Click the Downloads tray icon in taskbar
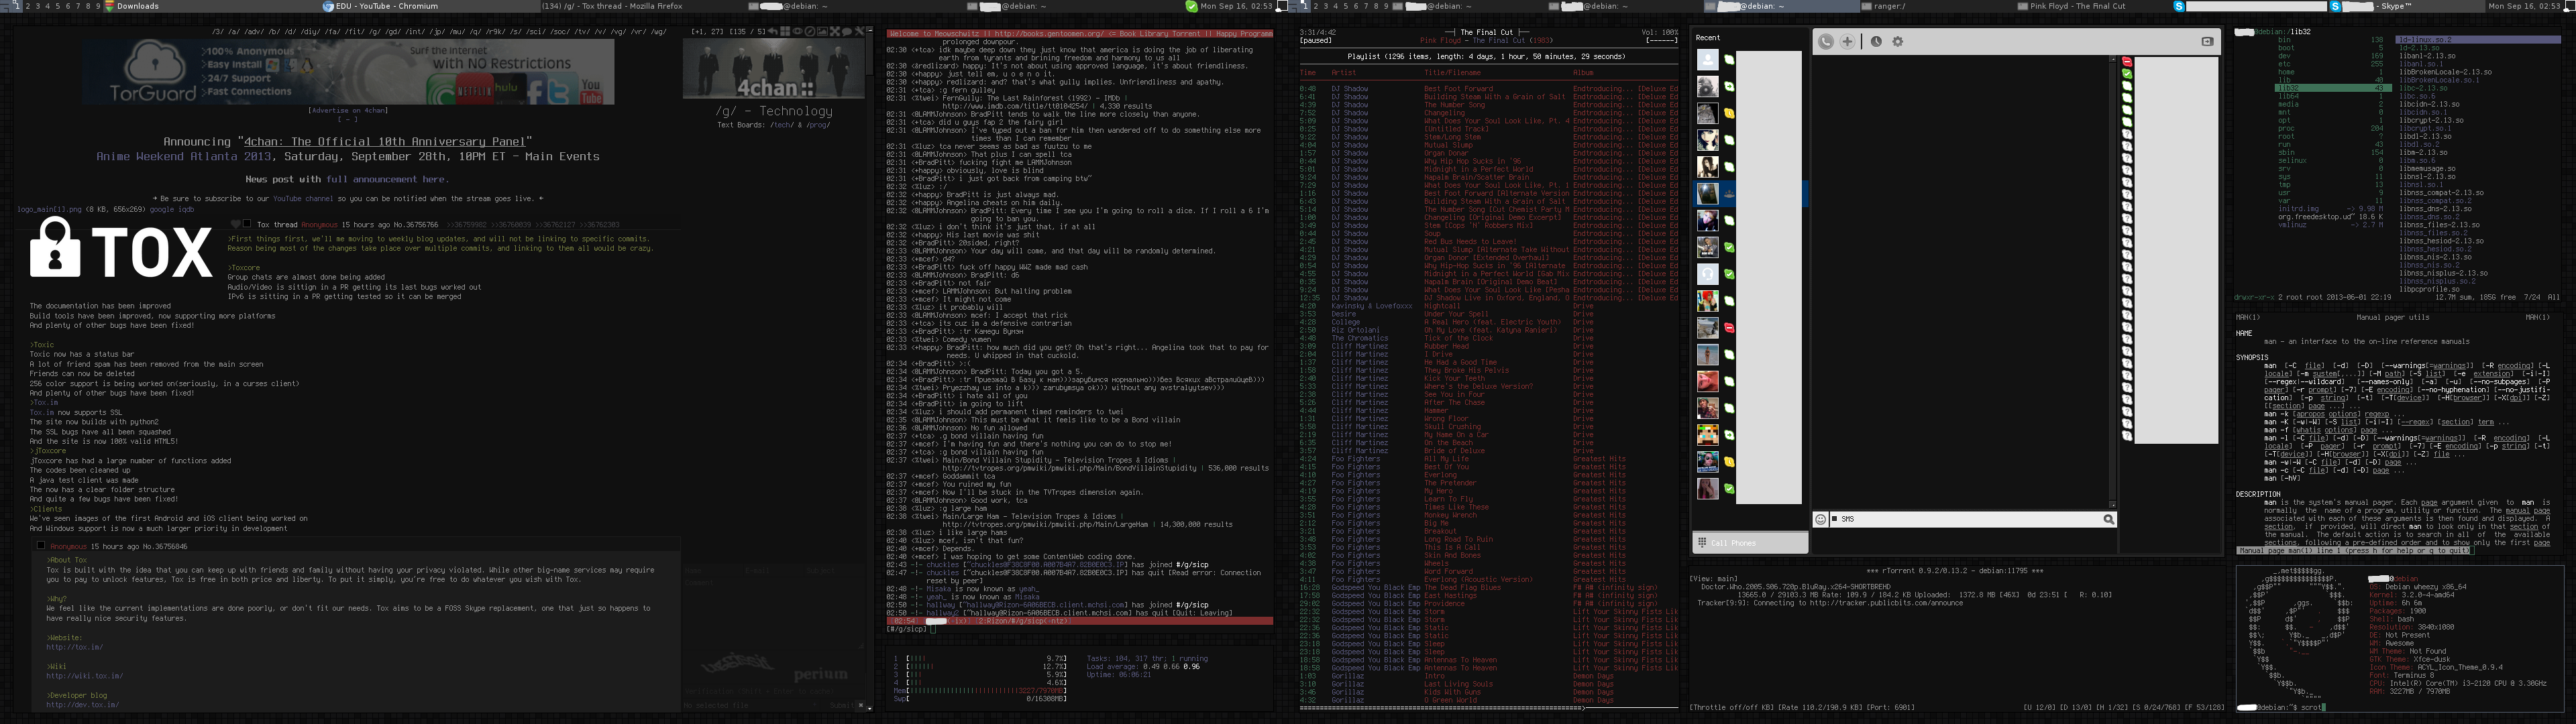Screen dimensions: 2576x724 pos(110,6)
